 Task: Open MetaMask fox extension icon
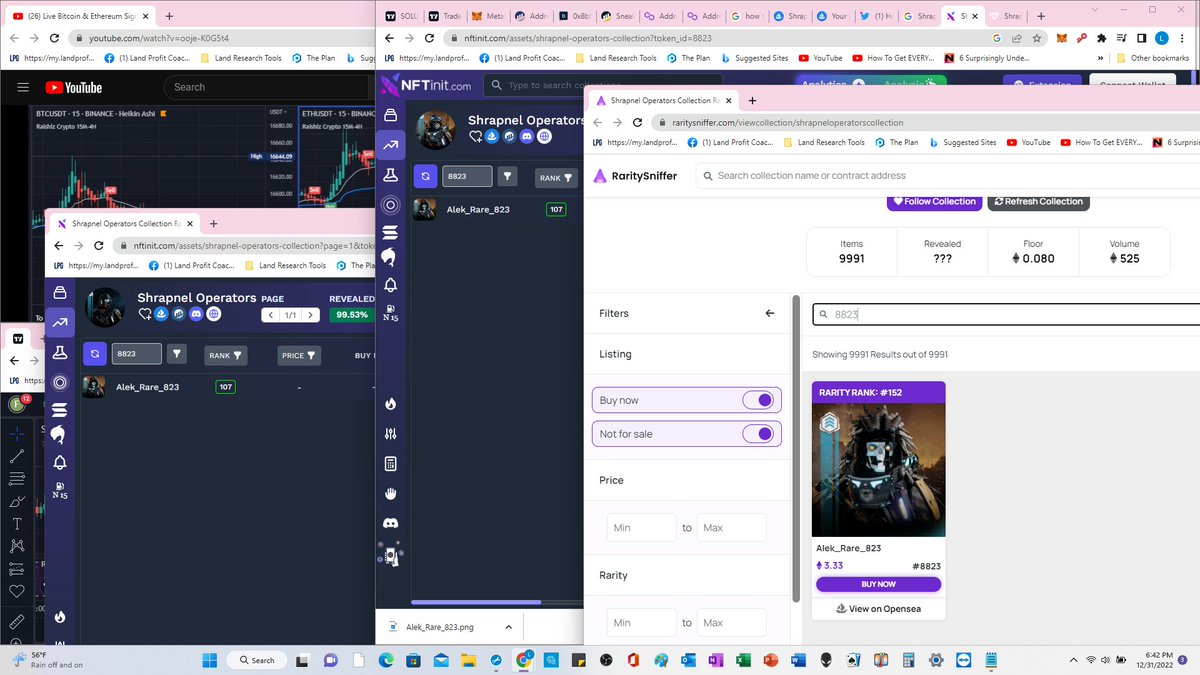point(1063,38)
